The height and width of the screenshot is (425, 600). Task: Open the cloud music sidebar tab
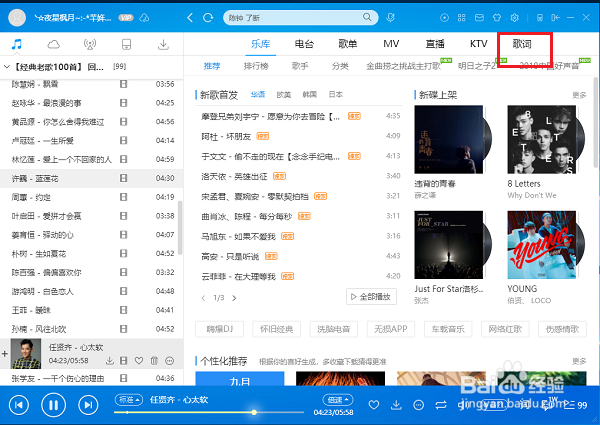coord(54,45)
